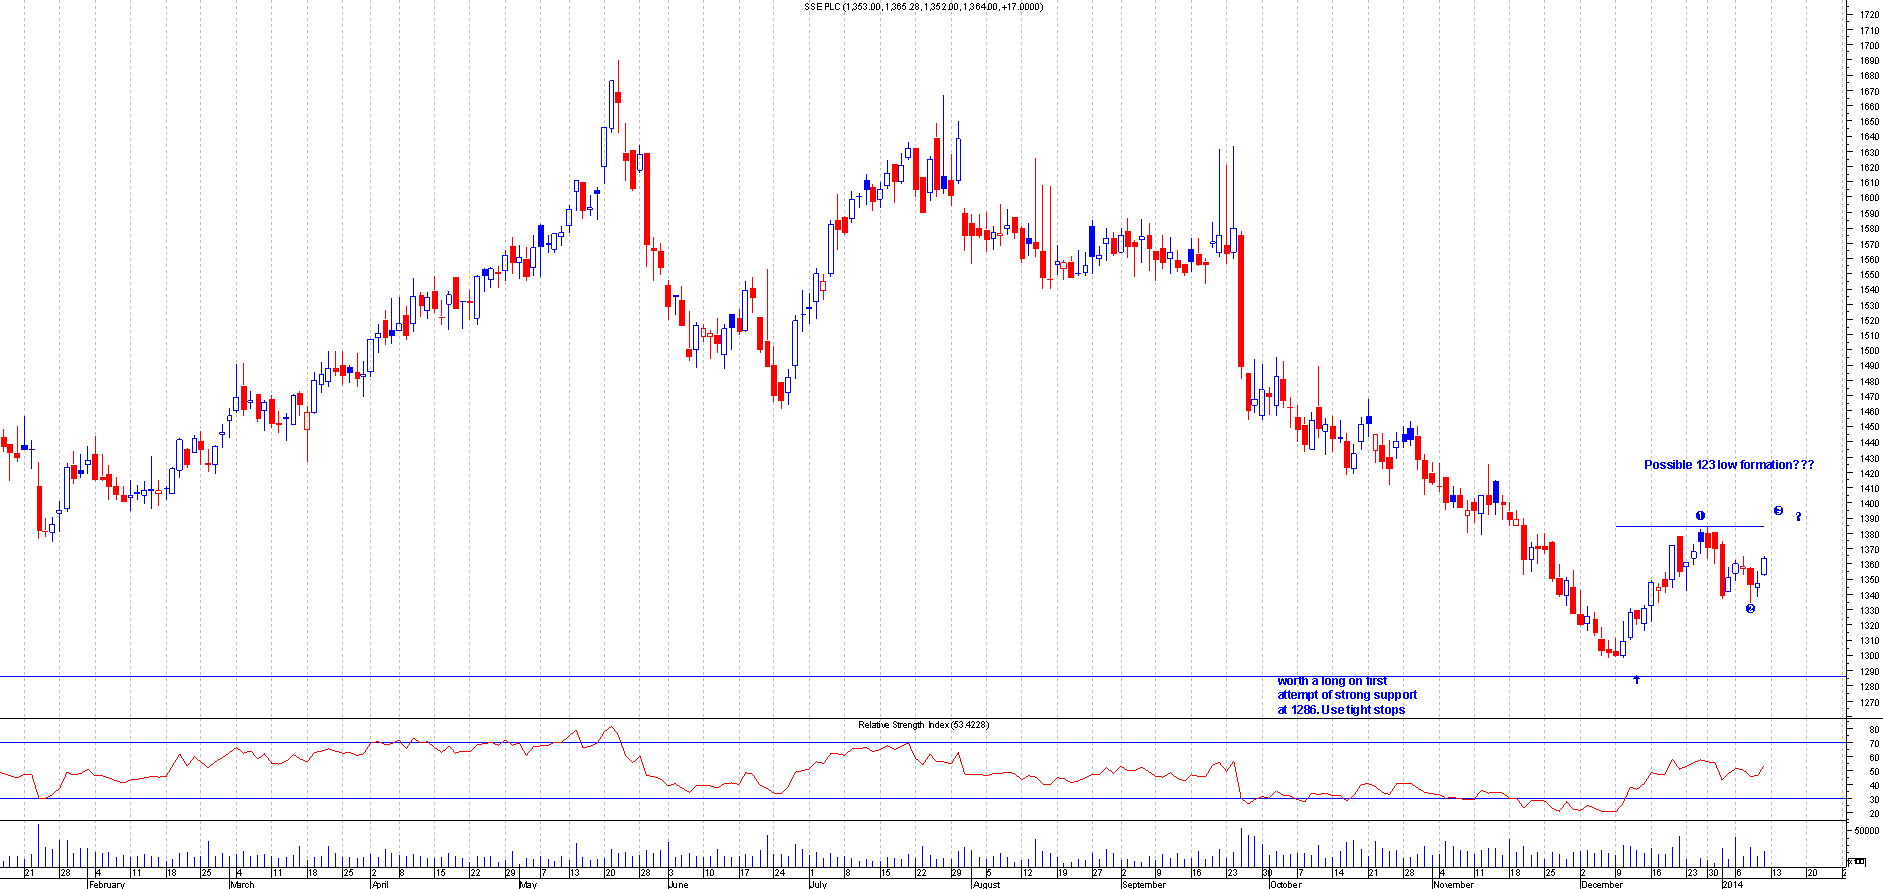Click the 50000 volume axis label
Image resolution: width=1883 pixels, height=889 pixels.
pyautogui.click(x=1865, y=831)
